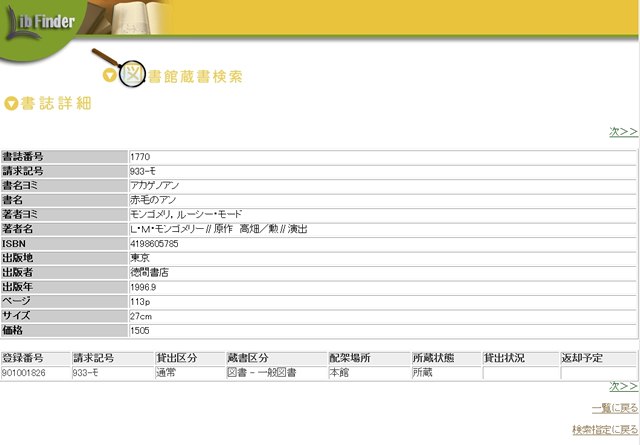Click the book title 赤毛のアン
The height and width of the screenshot is (445, 640).
tap(152, 200)
